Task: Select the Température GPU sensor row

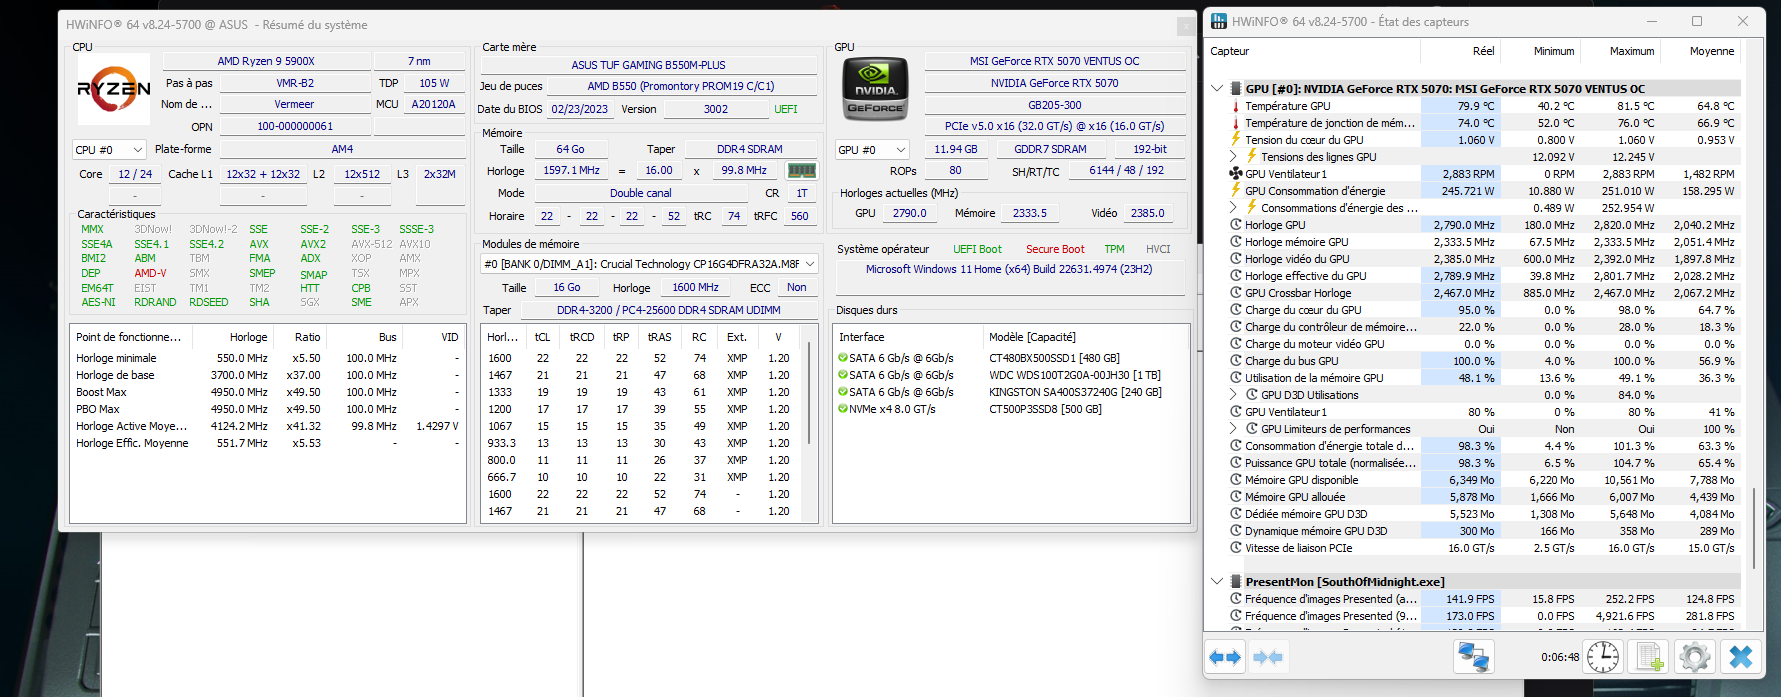Action: click(x=1287, y=106)
